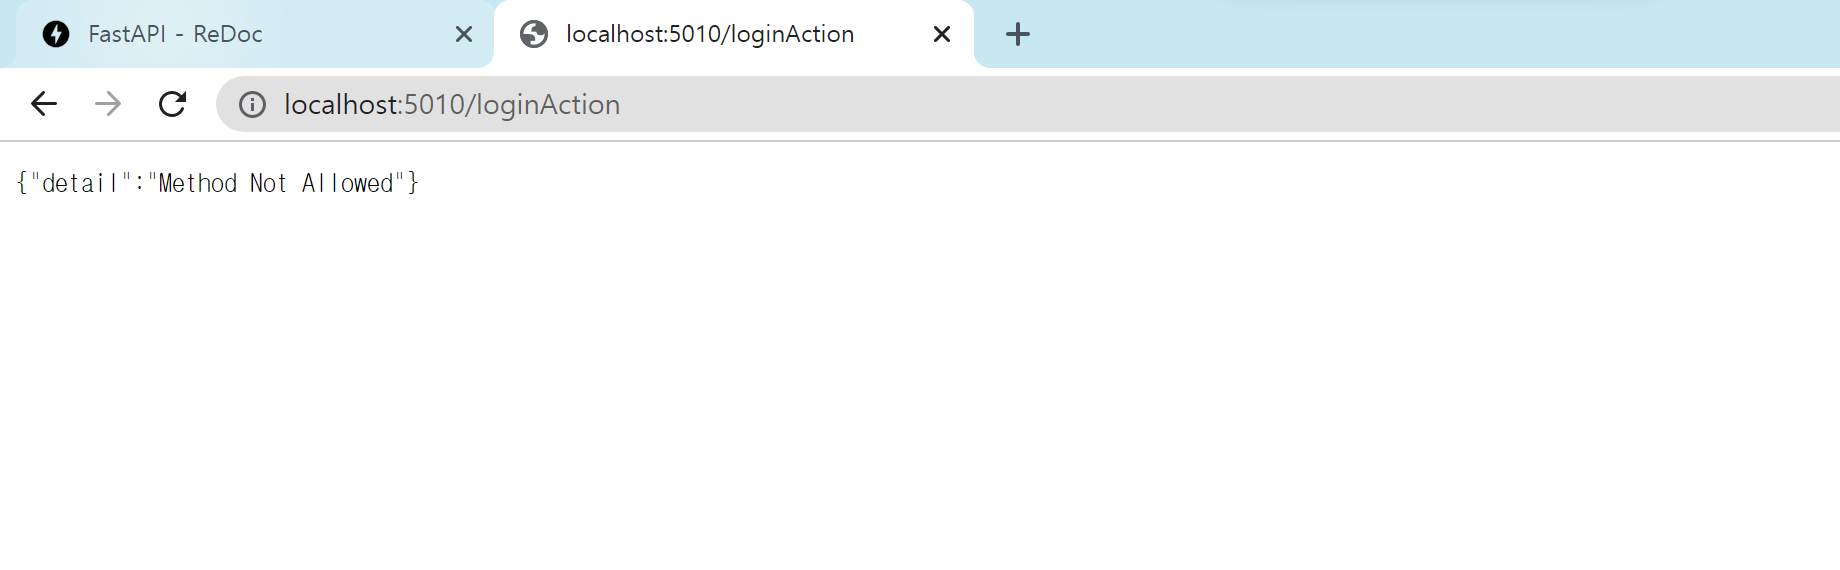This screenshot has width=1840, height=570.
Task: Reload the current page
Action: click(x=173, y=104)
